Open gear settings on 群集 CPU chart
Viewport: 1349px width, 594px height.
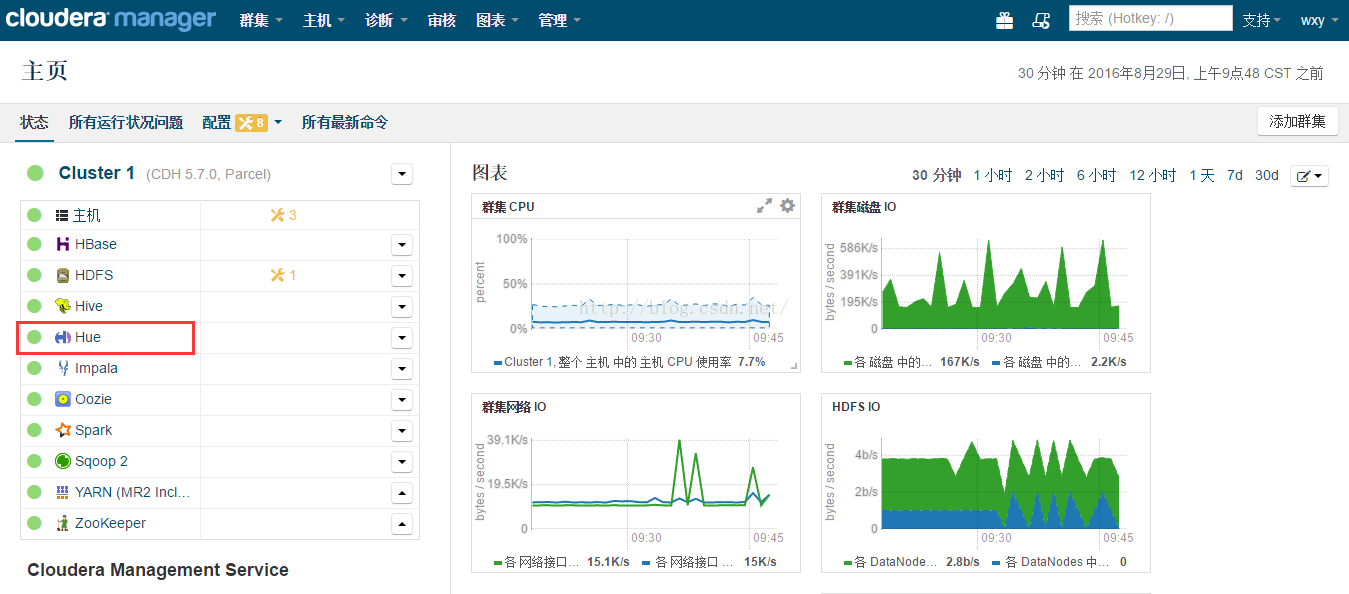pos(787,206)
